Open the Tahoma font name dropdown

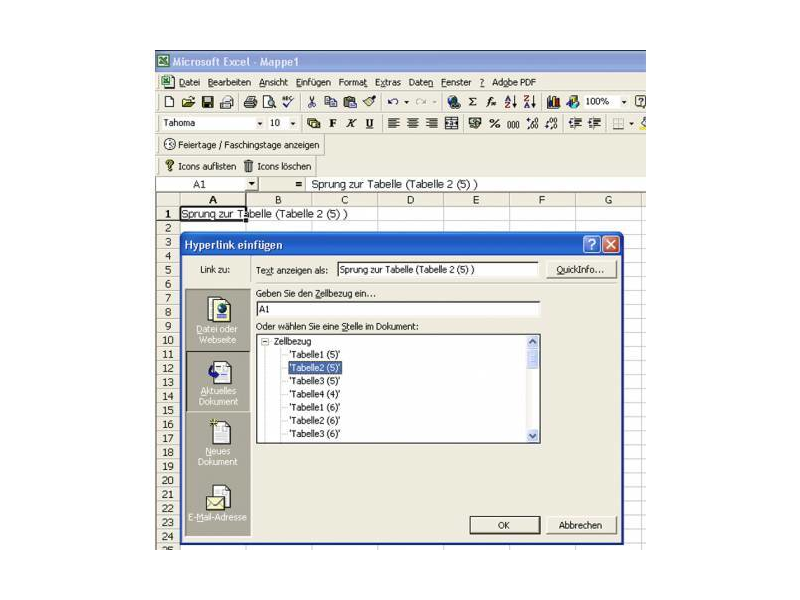pos(260,123)
